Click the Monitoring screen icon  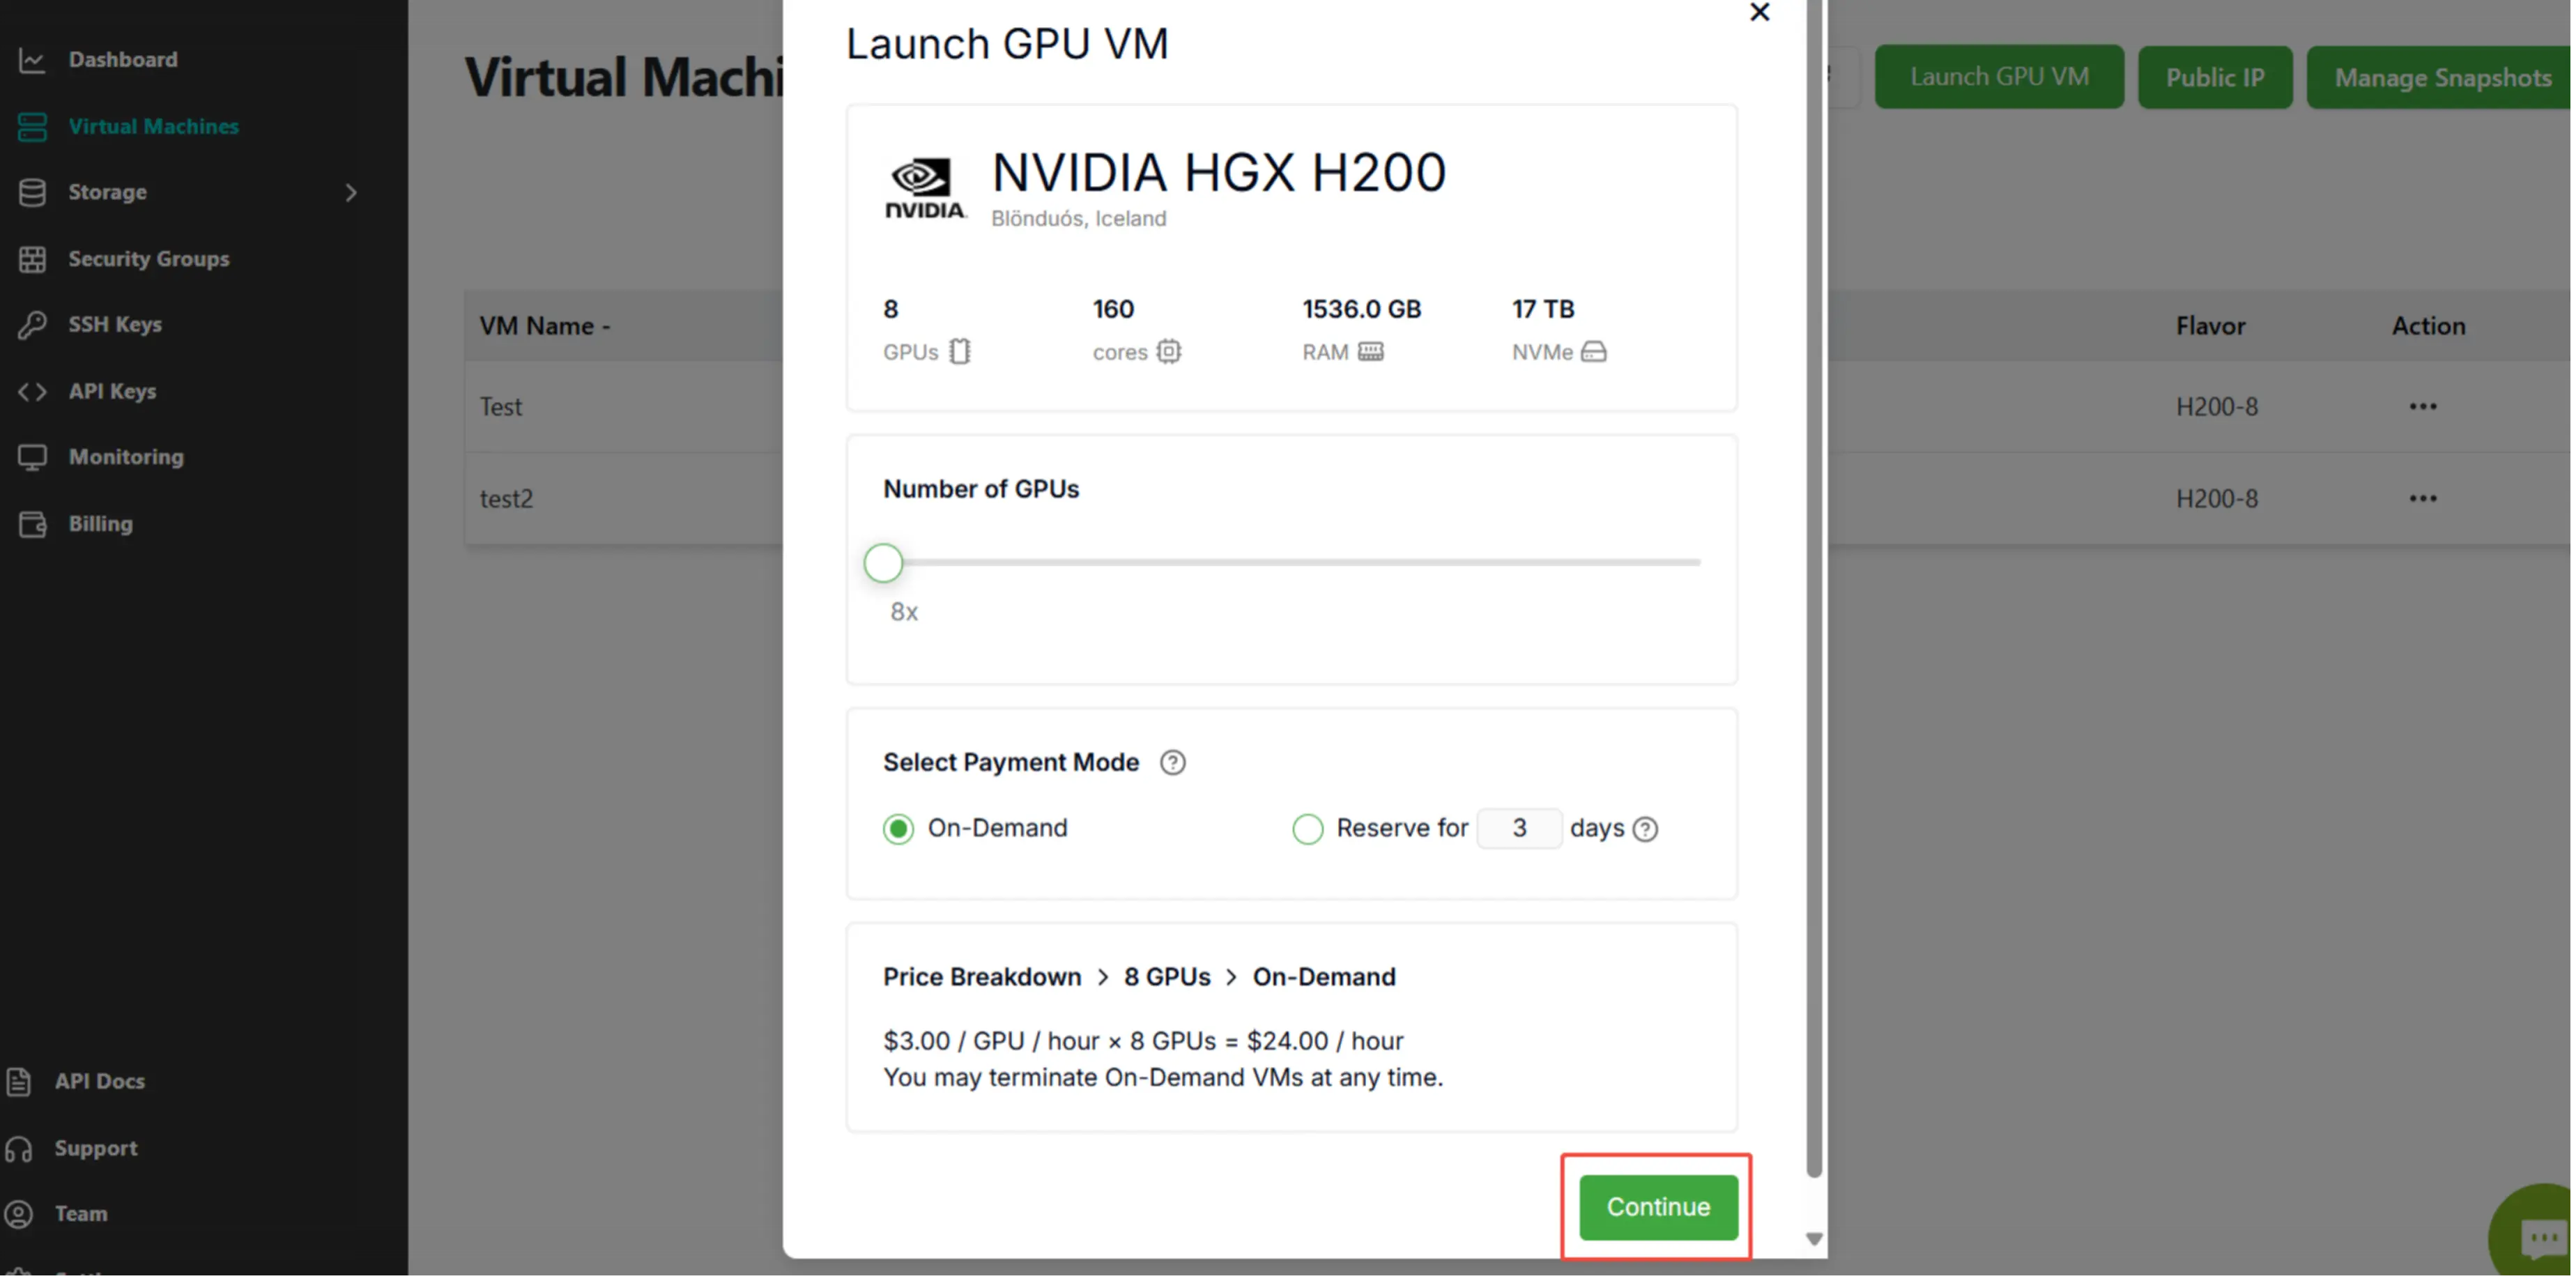point(32,458)
